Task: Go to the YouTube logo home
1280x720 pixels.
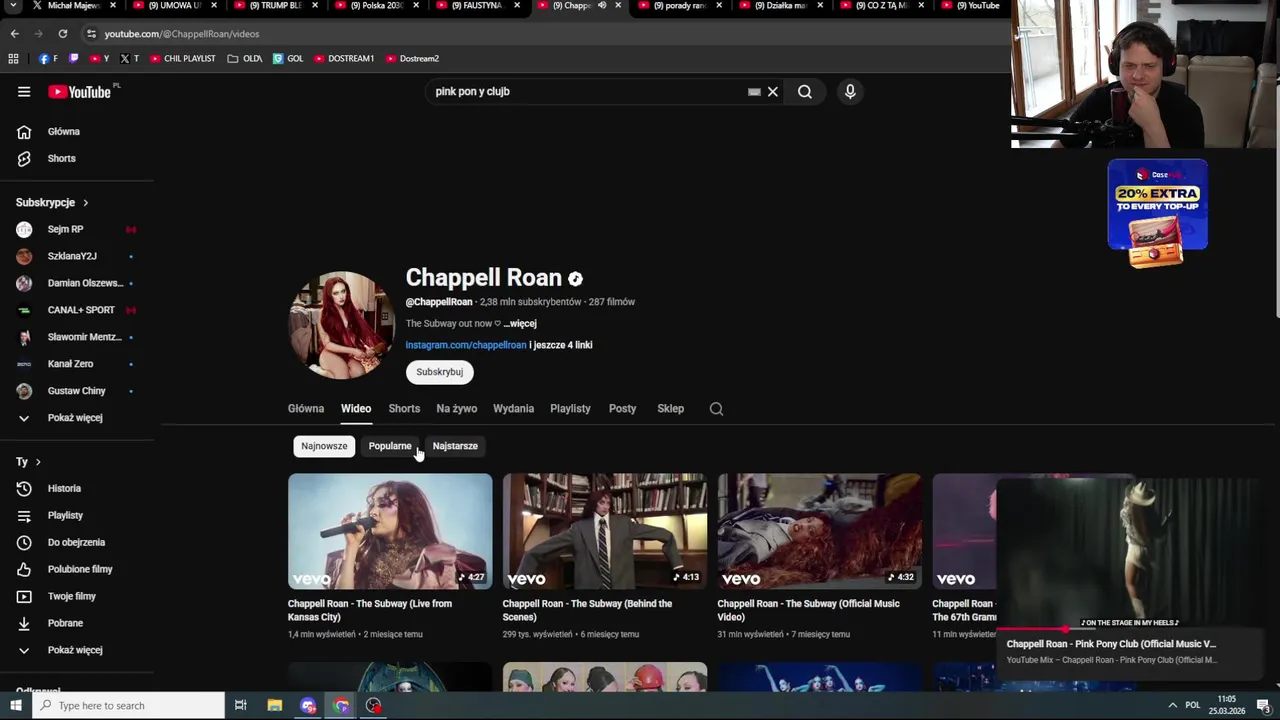Action: (x=79, y=92)
